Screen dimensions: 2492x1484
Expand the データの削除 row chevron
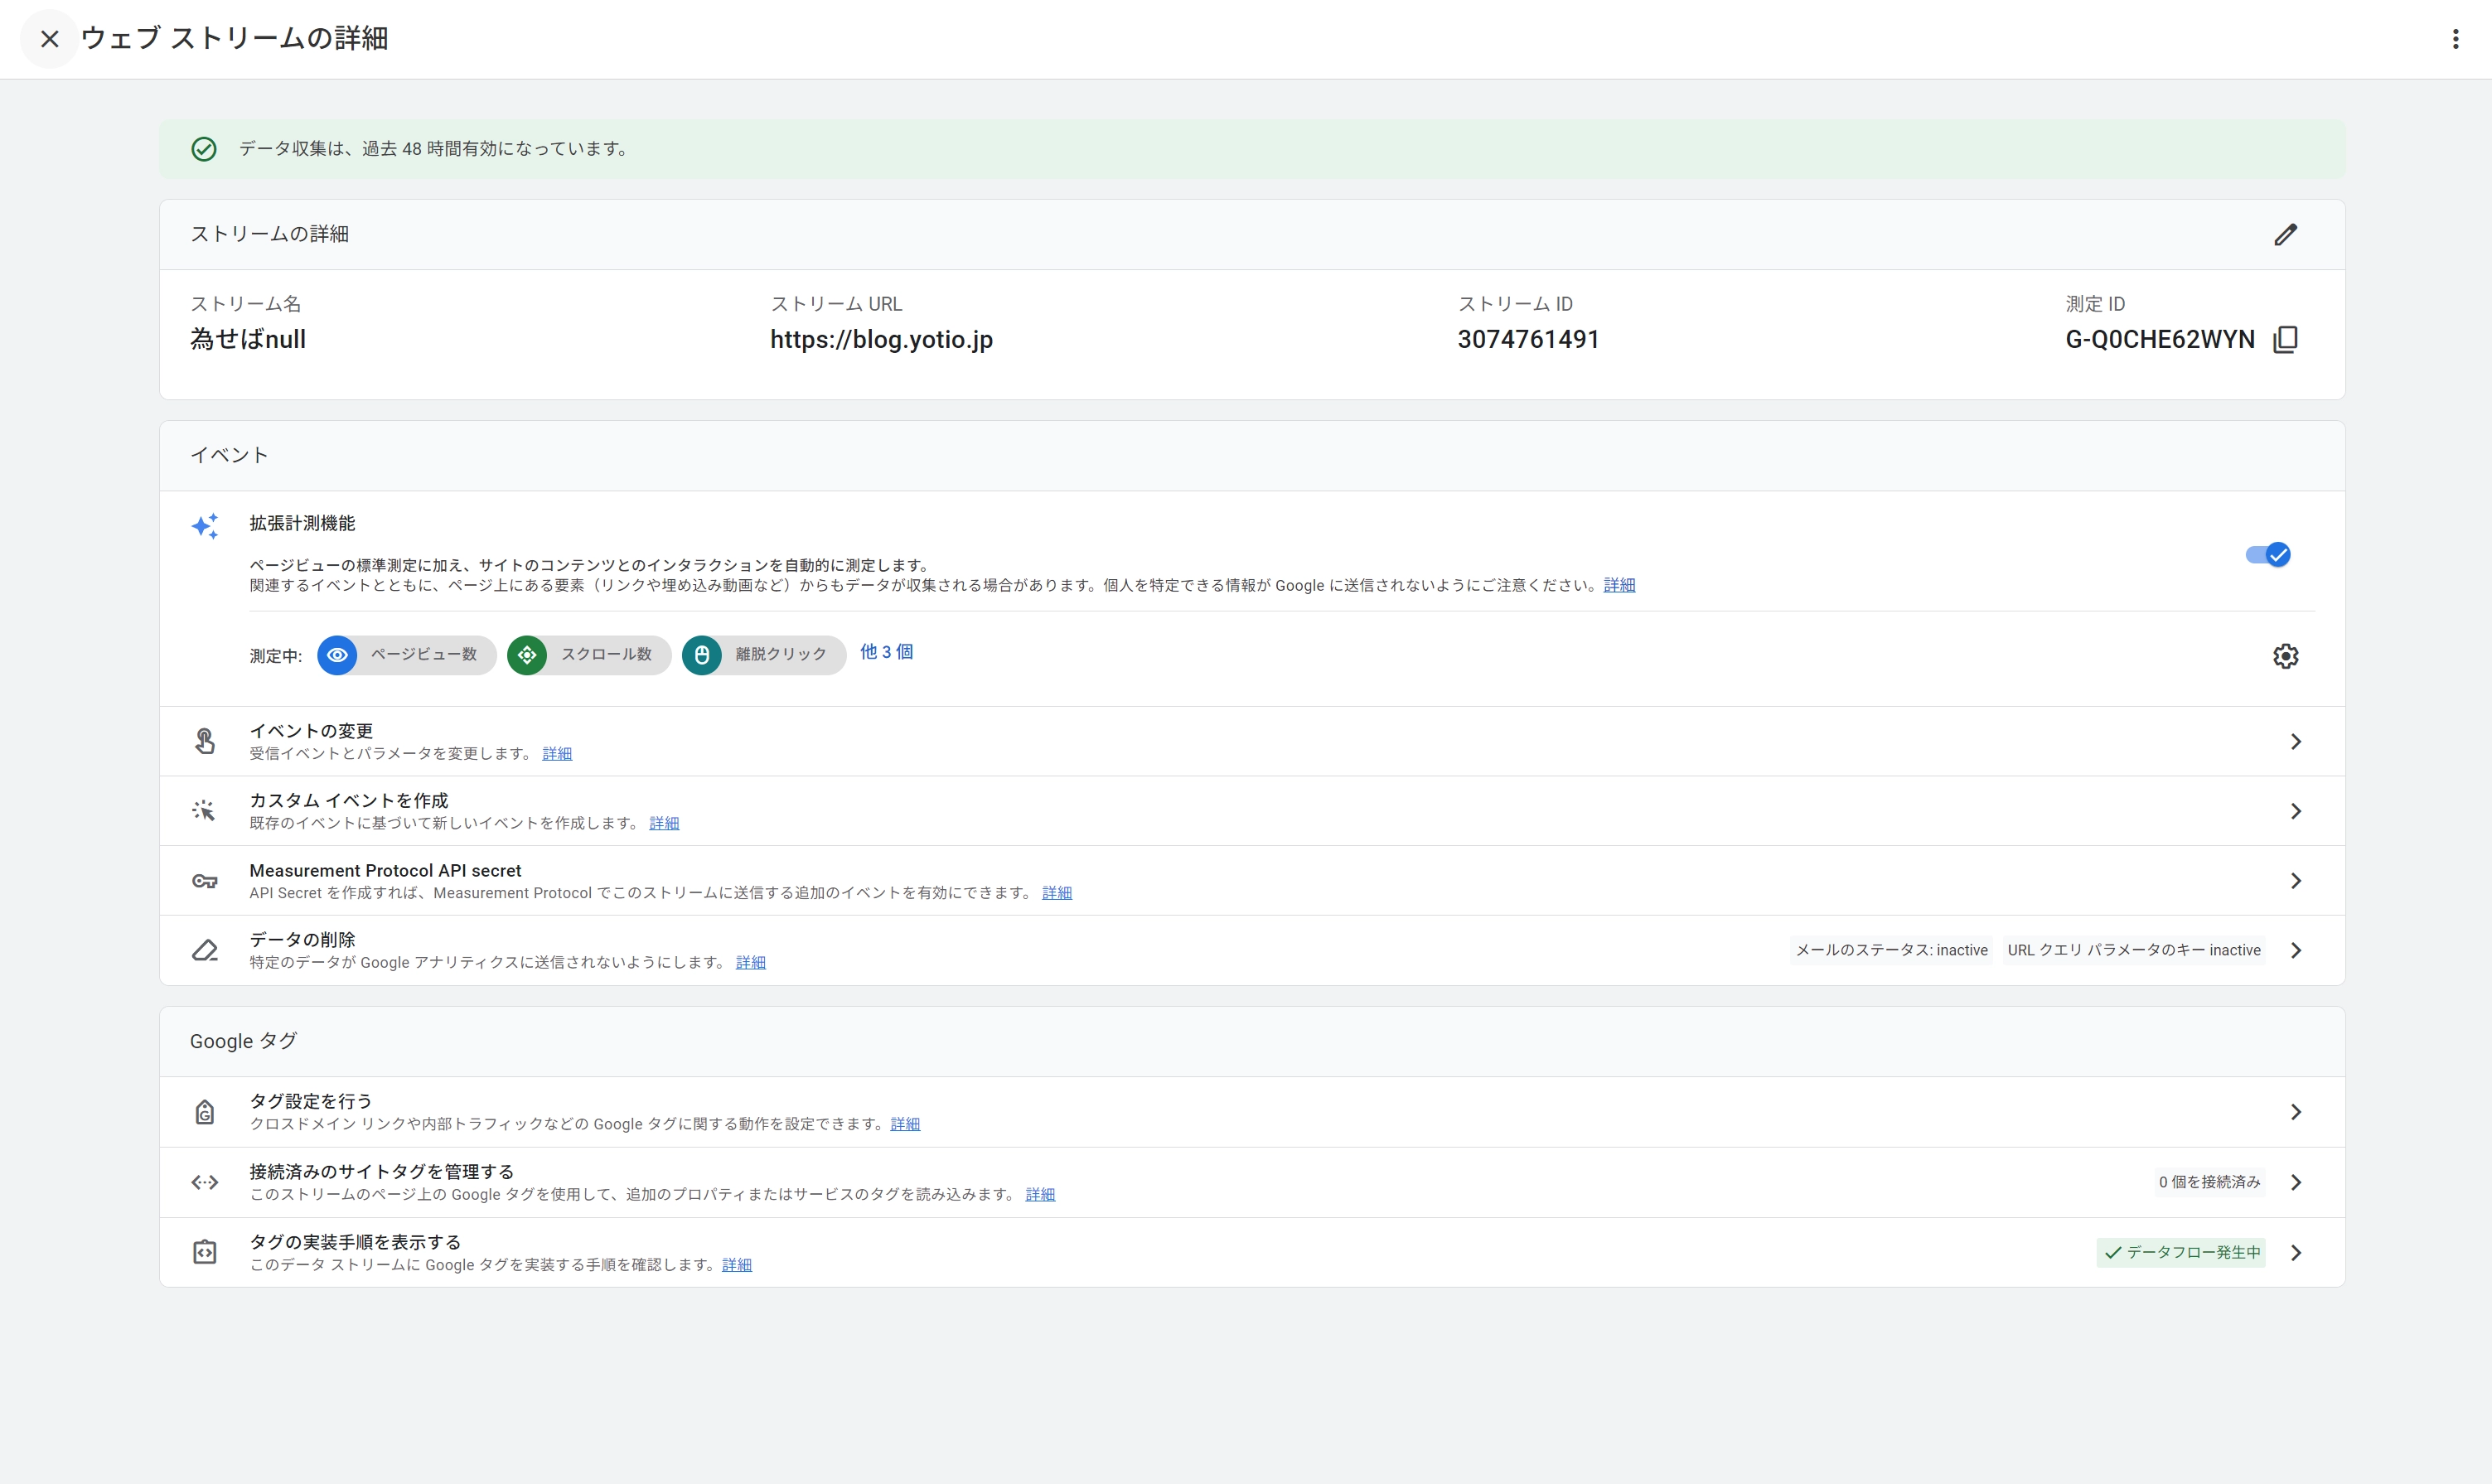[2296, 950]
